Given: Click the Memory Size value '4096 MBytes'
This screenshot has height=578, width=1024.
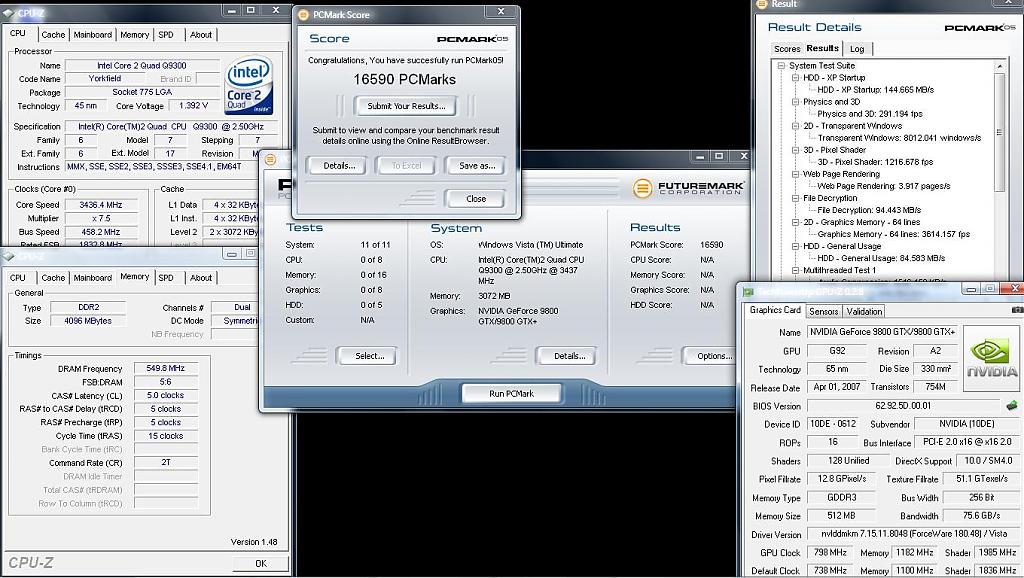Looking at the screenshot, I should 88,321.
